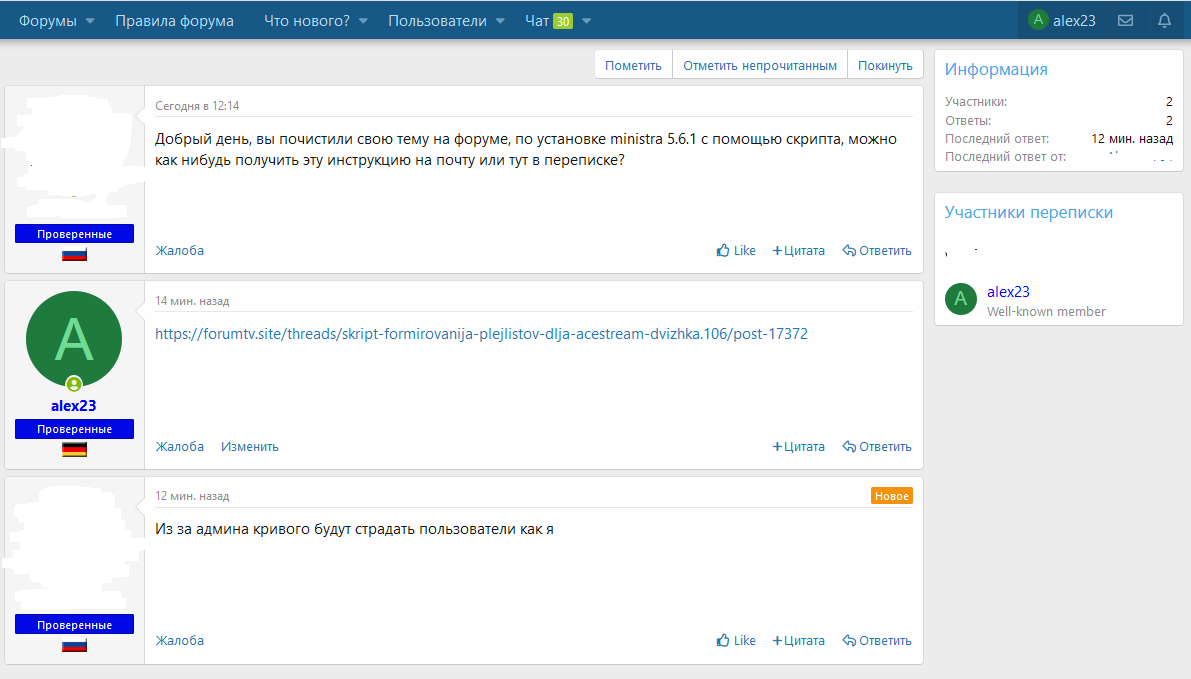Click Жалоба under alex23's message
Image resolution: width=1191 pixels, height=679 pixels.
point(179,447)
